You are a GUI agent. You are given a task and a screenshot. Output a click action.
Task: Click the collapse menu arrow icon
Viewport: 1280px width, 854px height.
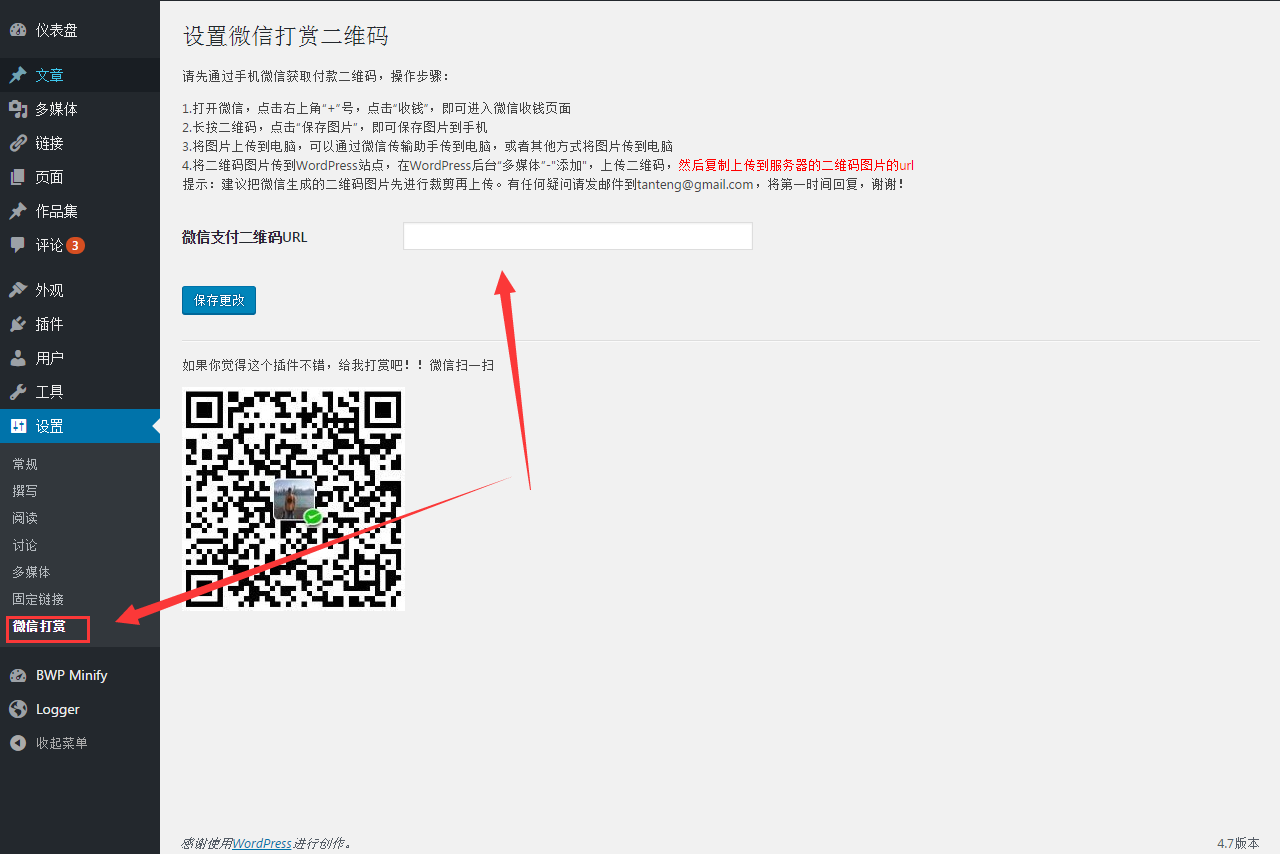tap(18, 743)
